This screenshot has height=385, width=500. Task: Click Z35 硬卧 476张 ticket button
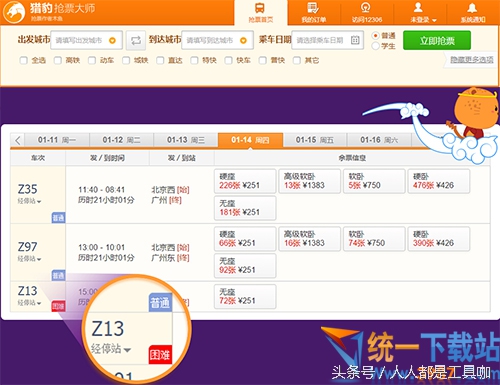[x=439, y=181]
